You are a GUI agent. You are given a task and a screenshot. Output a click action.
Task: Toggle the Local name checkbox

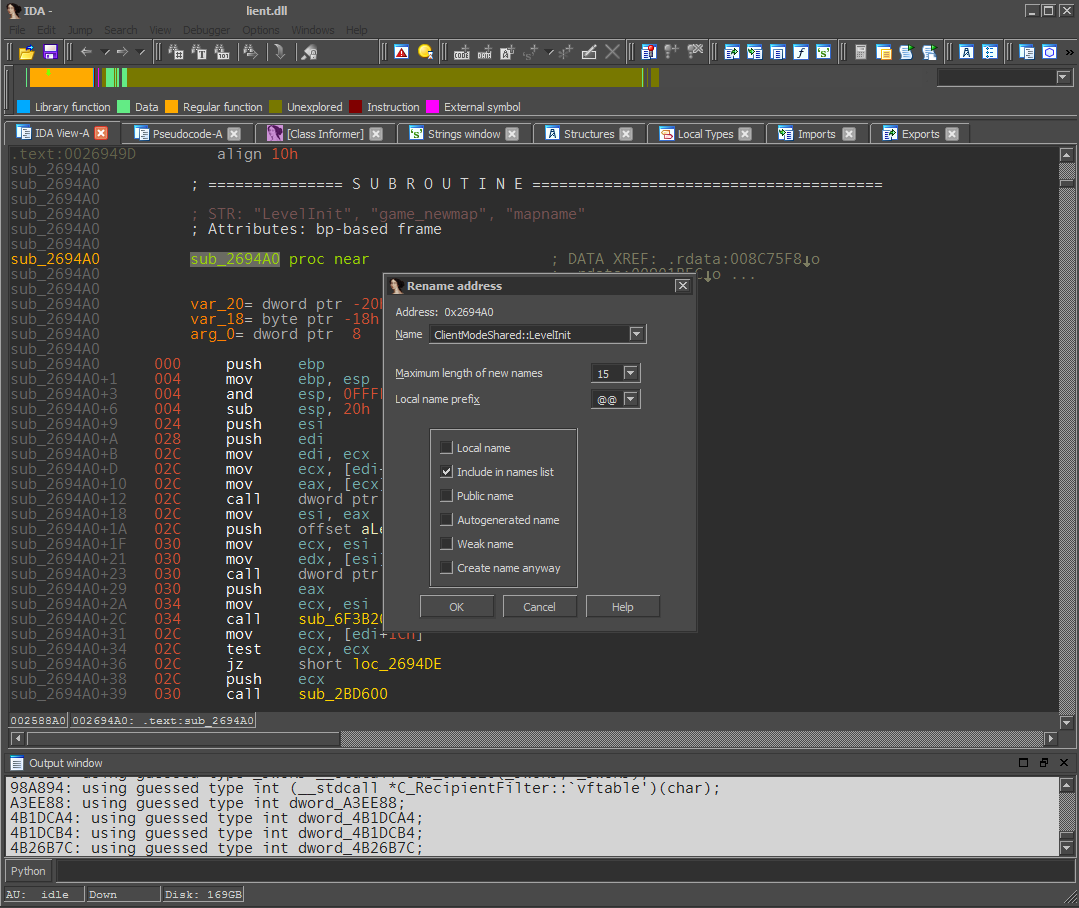[x=446, y=448]
